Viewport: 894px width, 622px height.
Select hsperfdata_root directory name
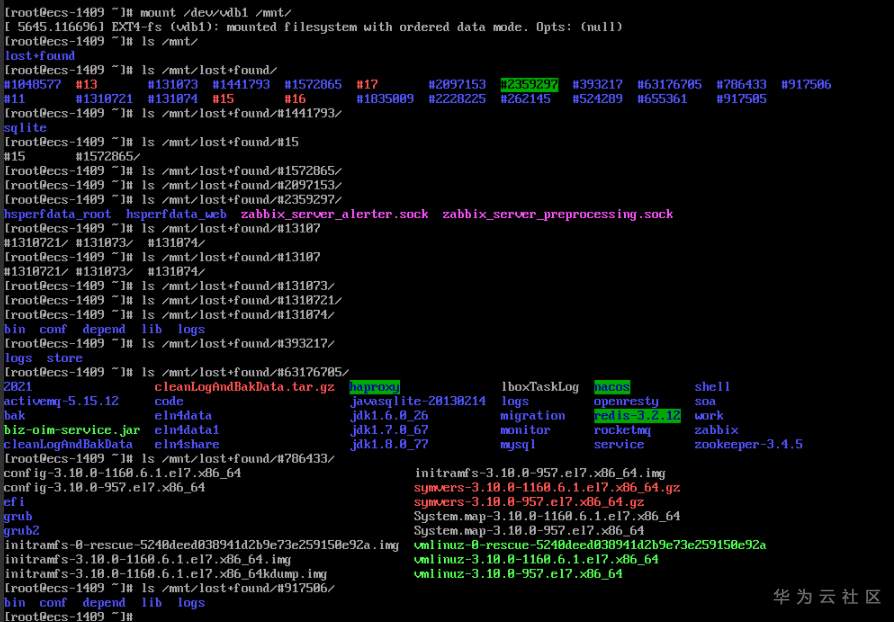click(58, 214)
